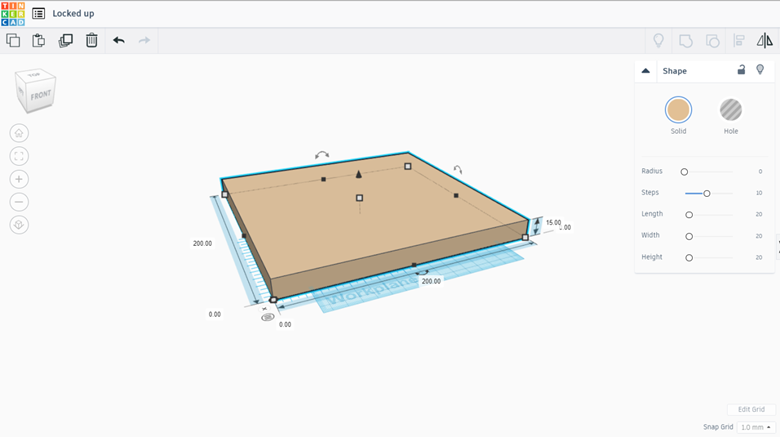Select the Radius value 0
Viewport: 780px width, 437px height.
(x=760, y=171)
